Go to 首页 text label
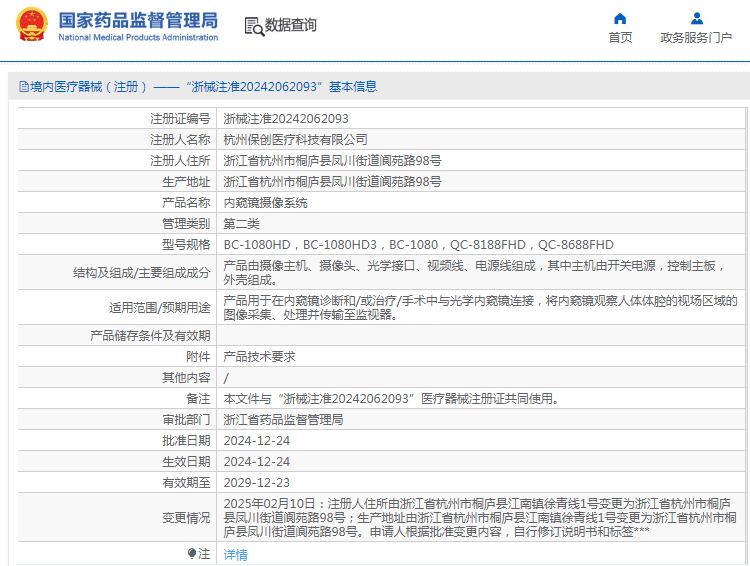The image size is (750, 566). tap(620, 38)
